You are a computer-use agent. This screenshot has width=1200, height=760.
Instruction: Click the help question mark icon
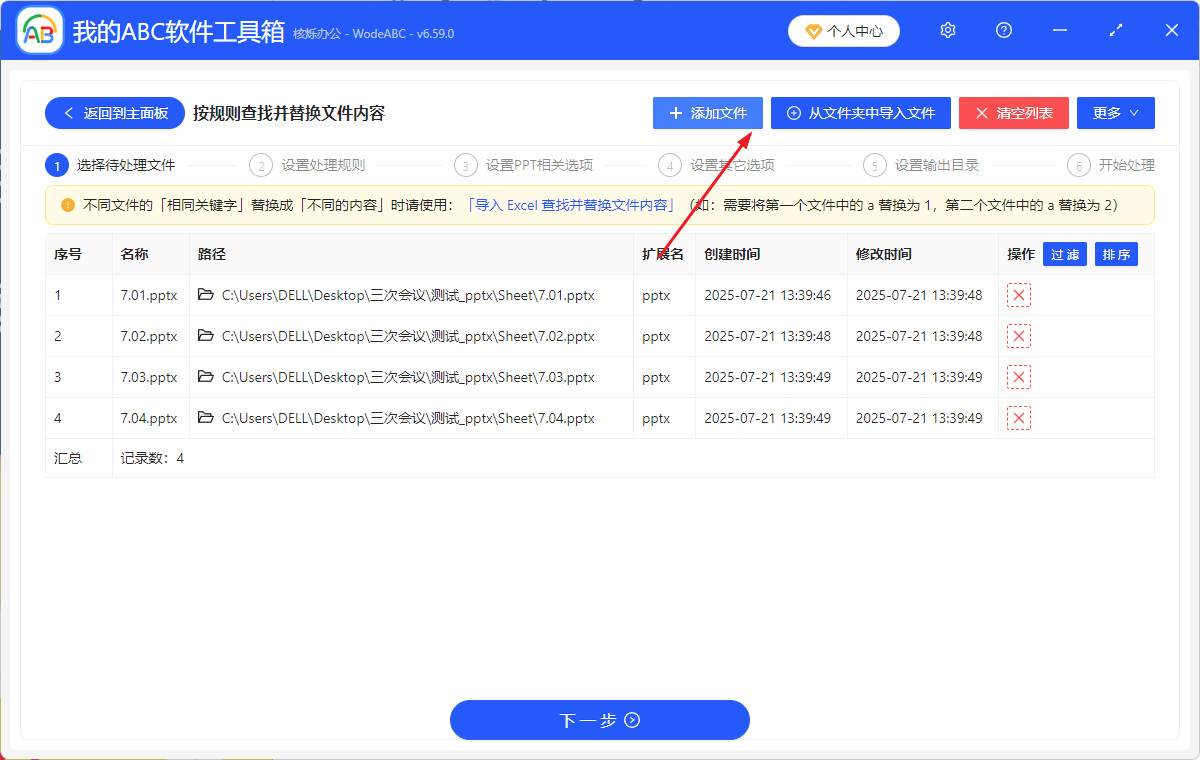[1003, 30]
